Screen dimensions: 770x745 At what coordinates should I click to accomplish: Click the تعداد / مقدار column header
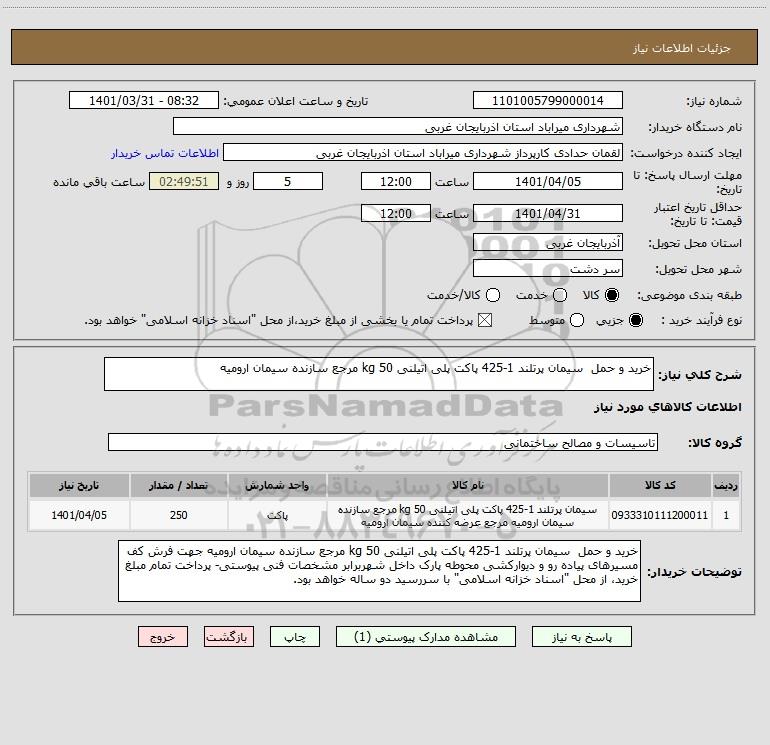tap(179, 485)
